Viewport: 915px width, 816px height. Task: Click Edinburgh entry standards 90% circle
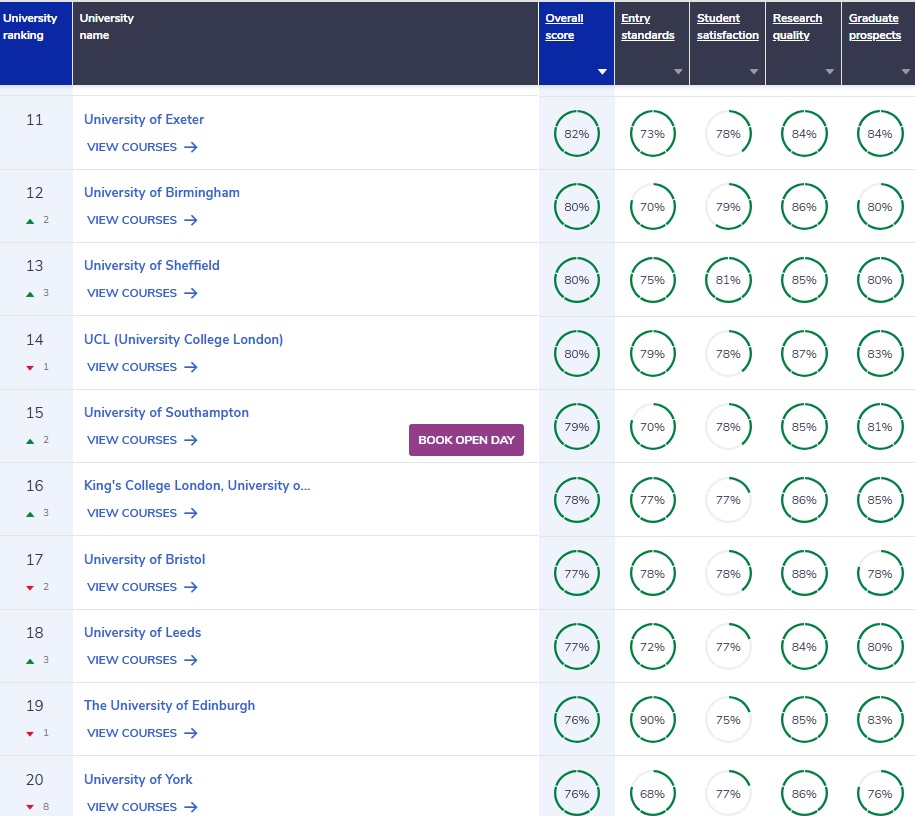point(652,720)
